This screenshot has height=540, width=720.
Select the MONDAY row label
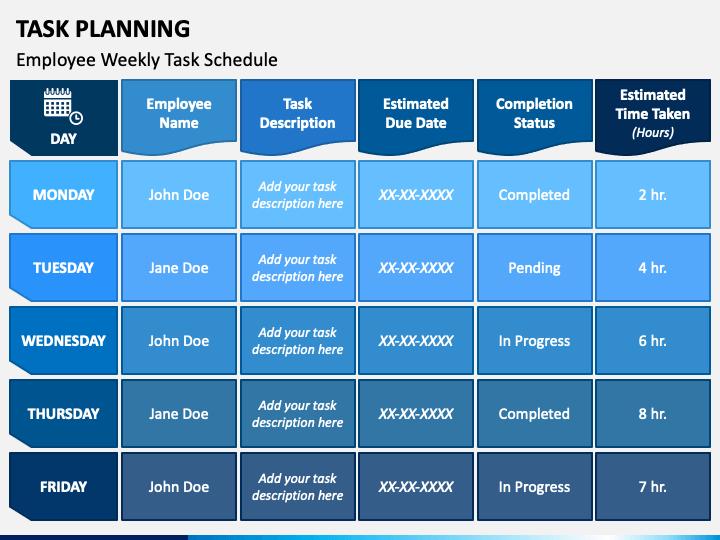click(x=63, y=194)
